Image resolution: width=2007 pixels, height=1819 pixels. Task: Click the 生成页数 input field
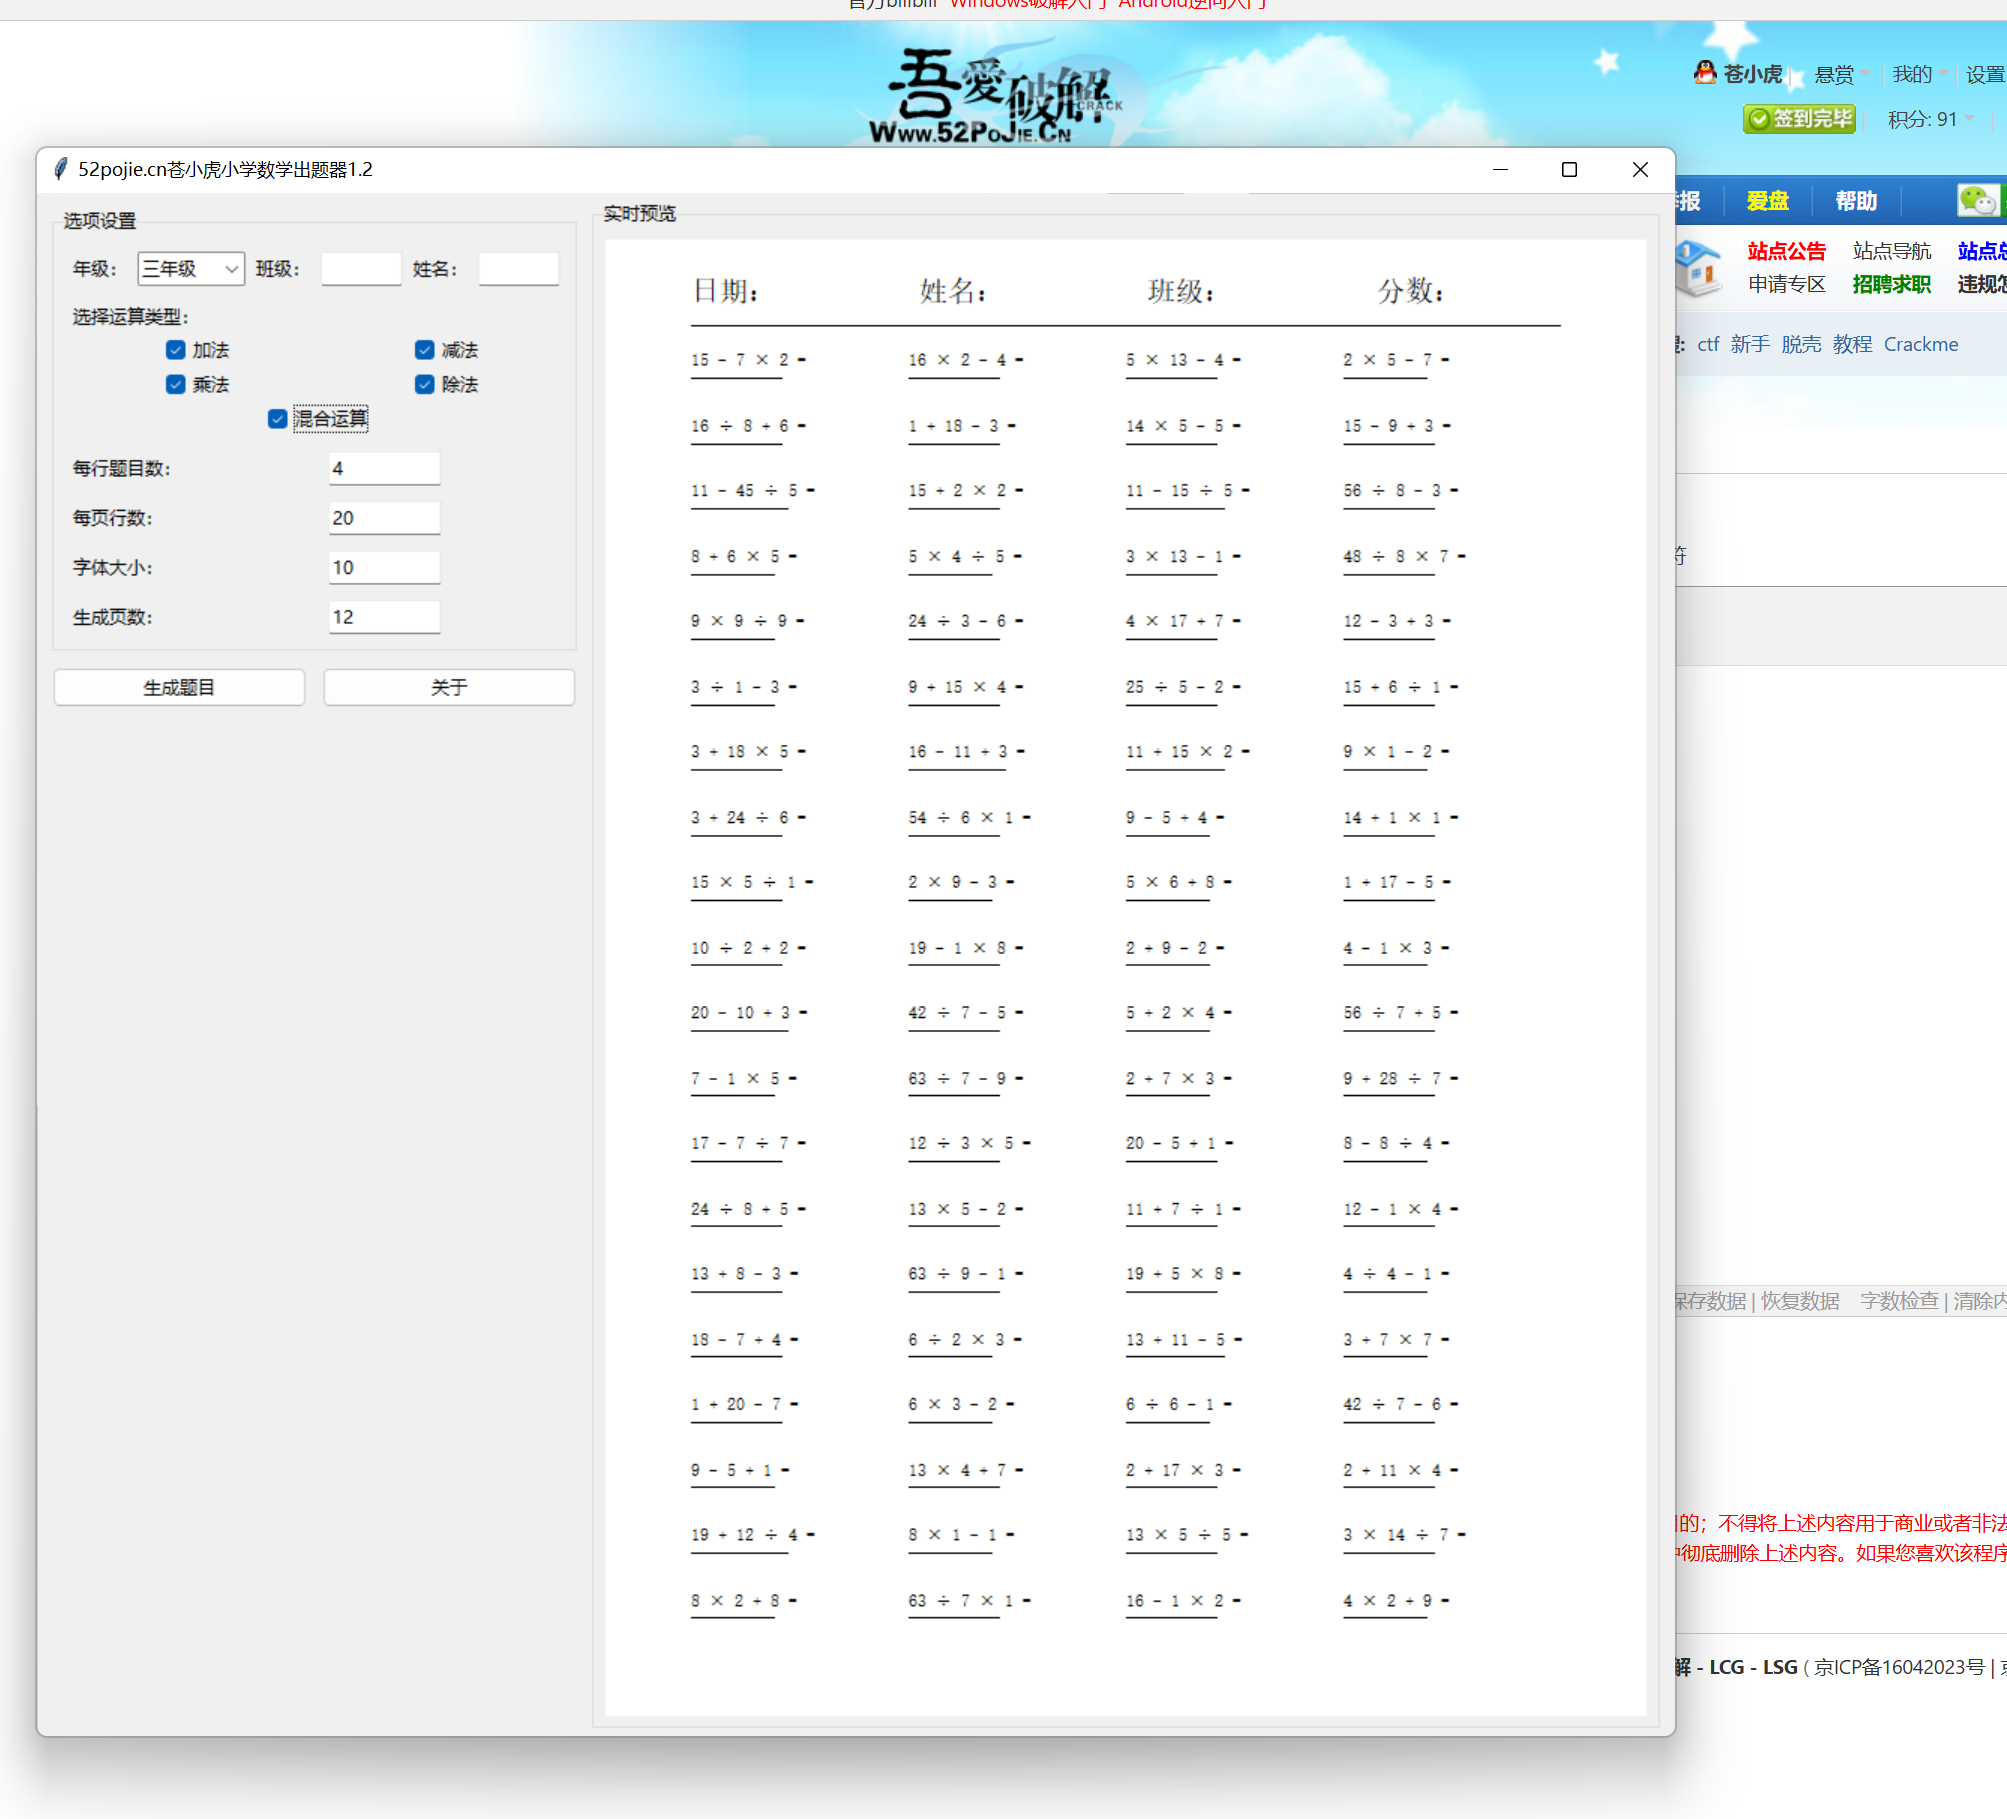[x=384, y=617]
